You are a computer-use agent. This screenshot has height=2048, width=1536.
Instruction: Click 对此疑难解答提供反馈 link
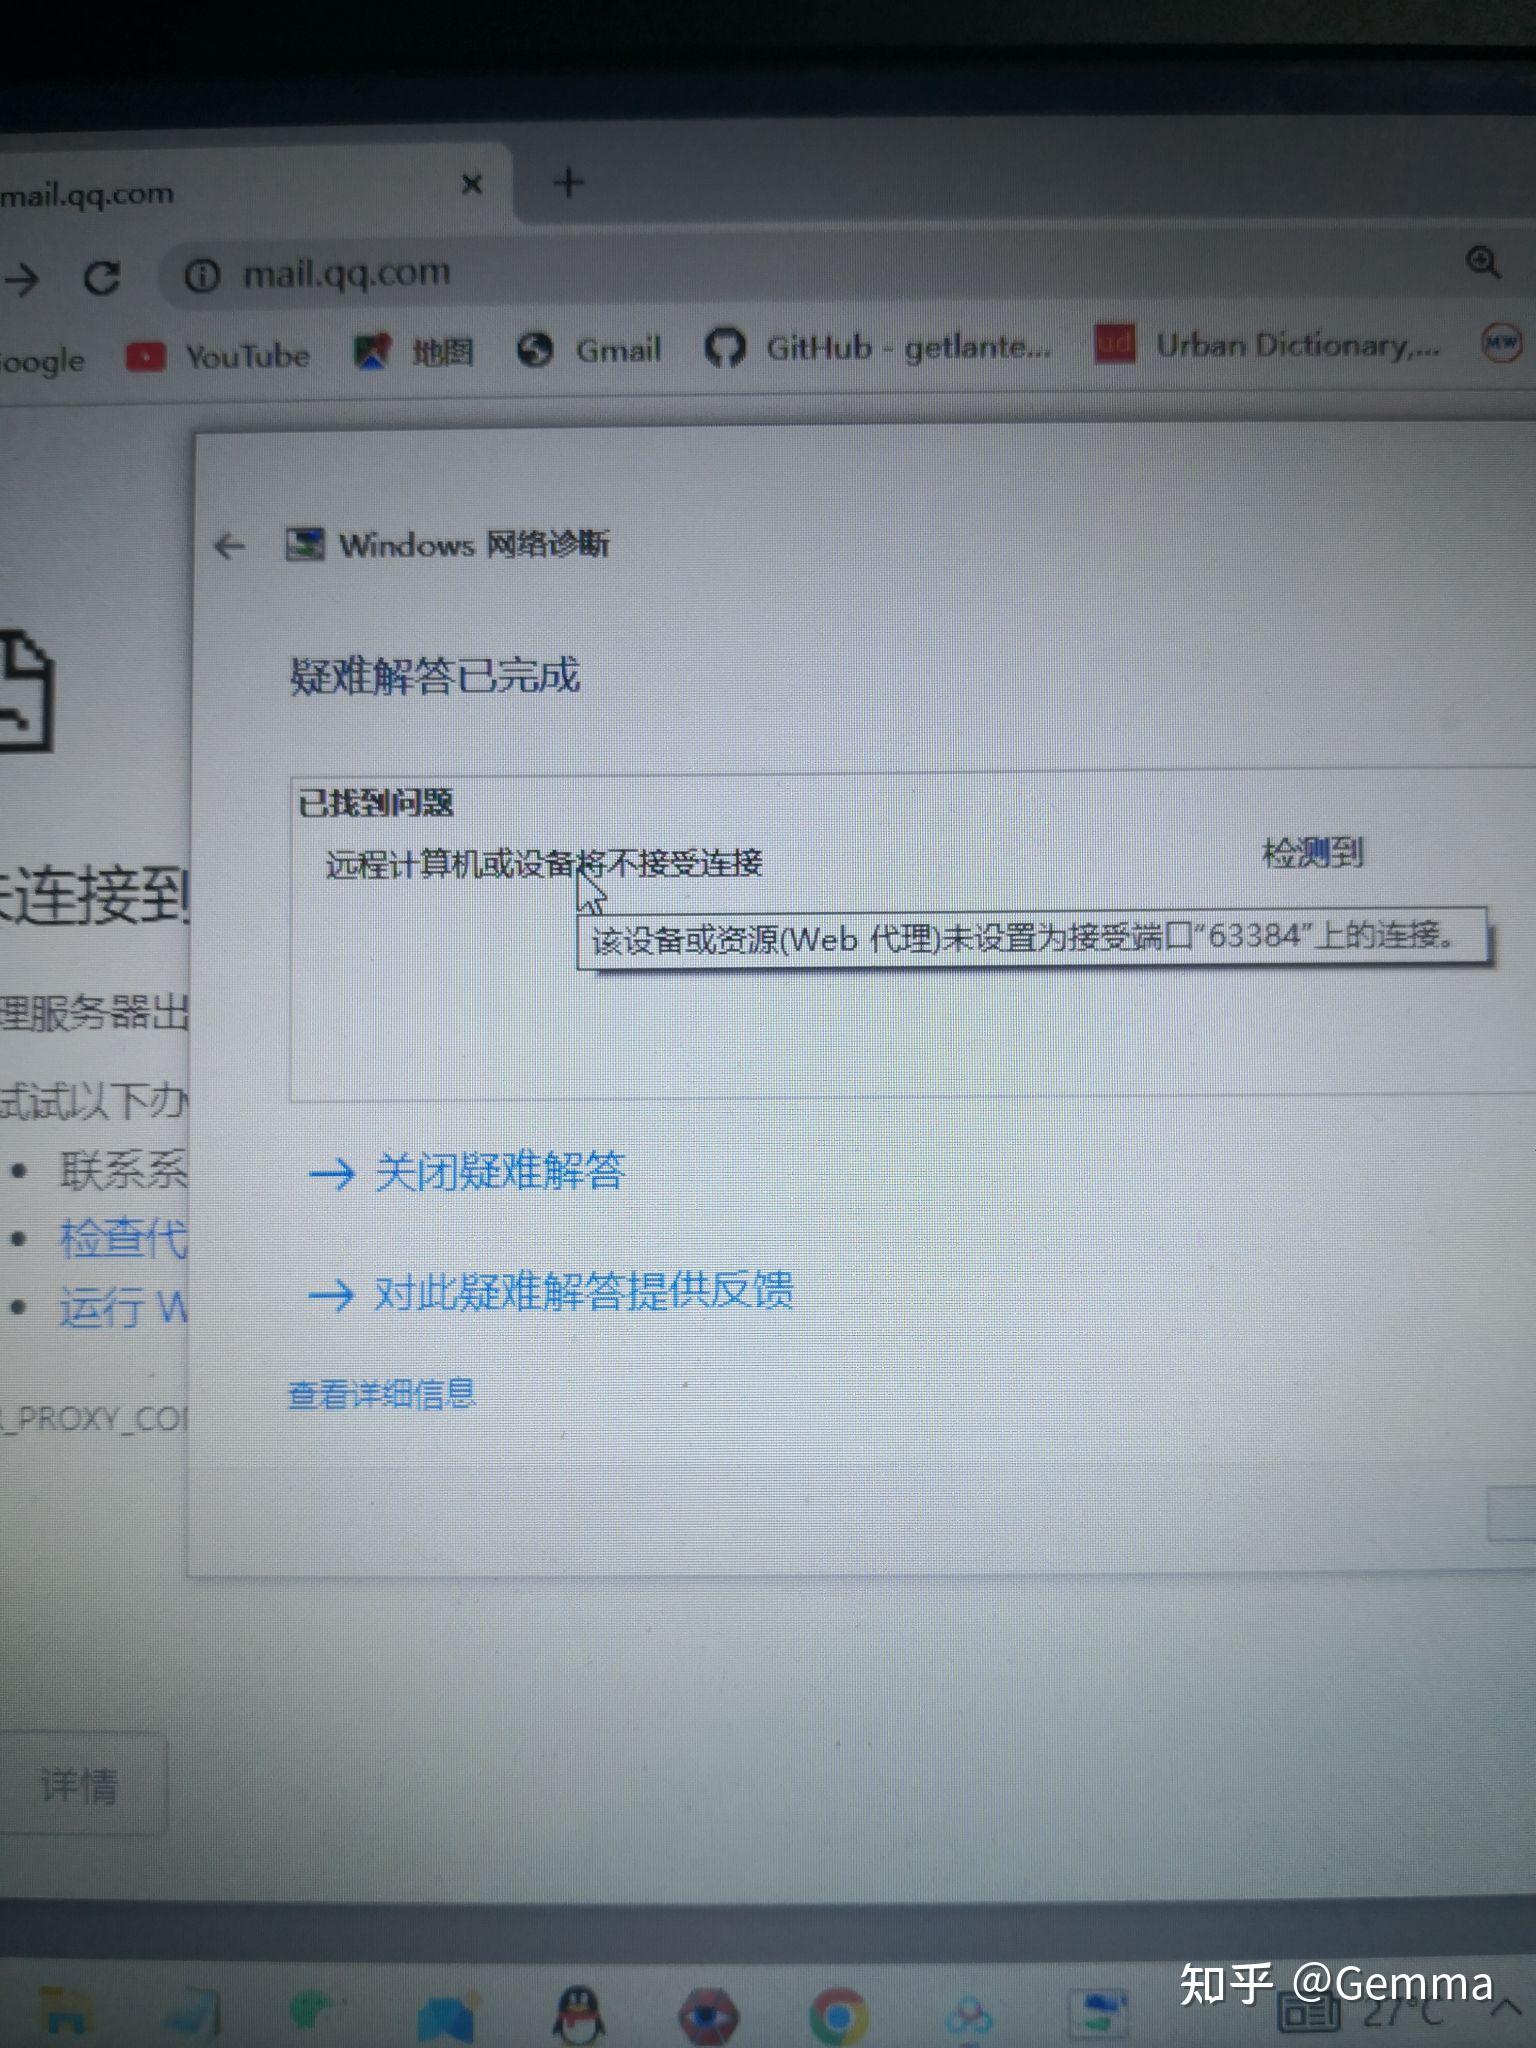pos(551,1291)
